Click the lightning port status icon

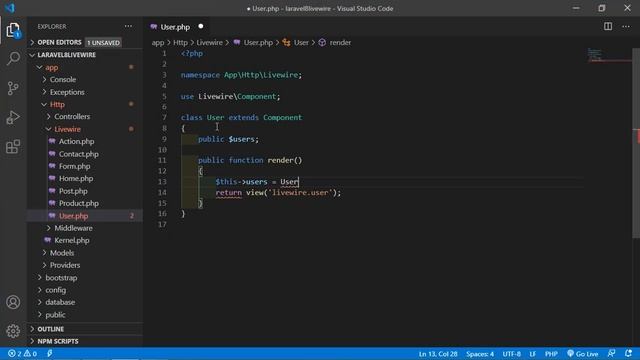[50, 354]
